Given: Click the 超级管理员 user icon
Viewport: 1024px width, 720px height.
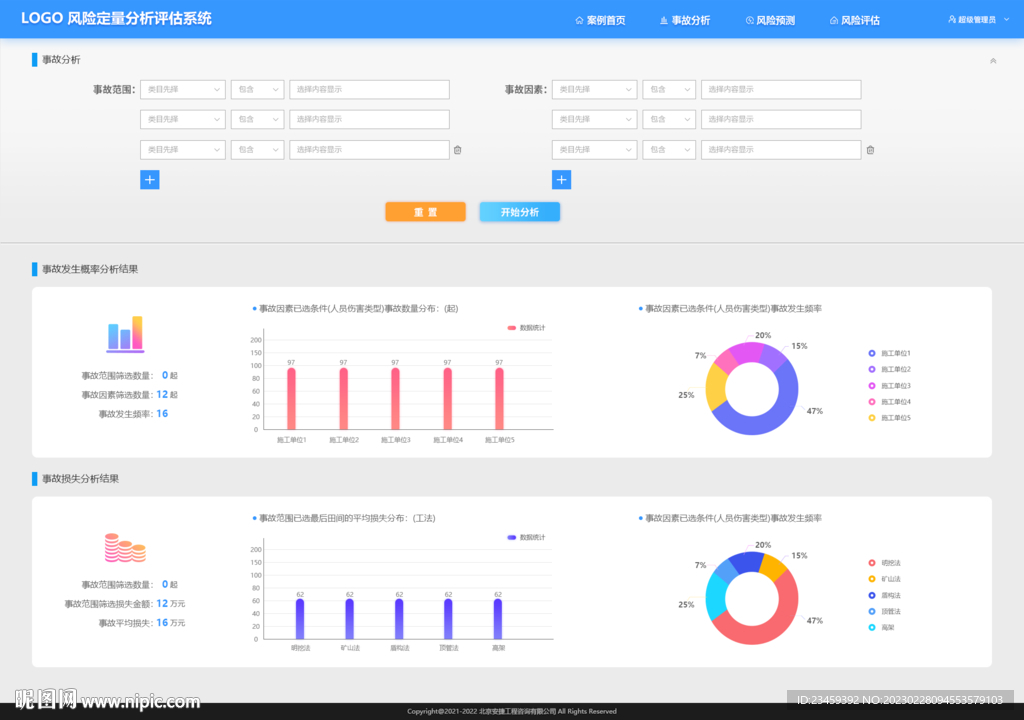Looking at the screenshot, I should click(951, 19).
